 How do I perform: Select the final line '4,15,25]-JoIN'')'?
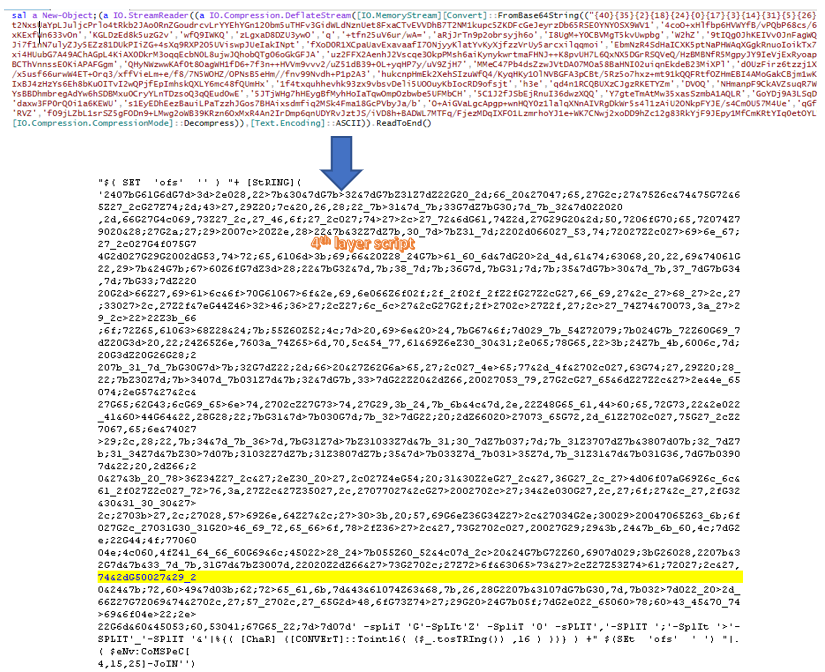146,664
